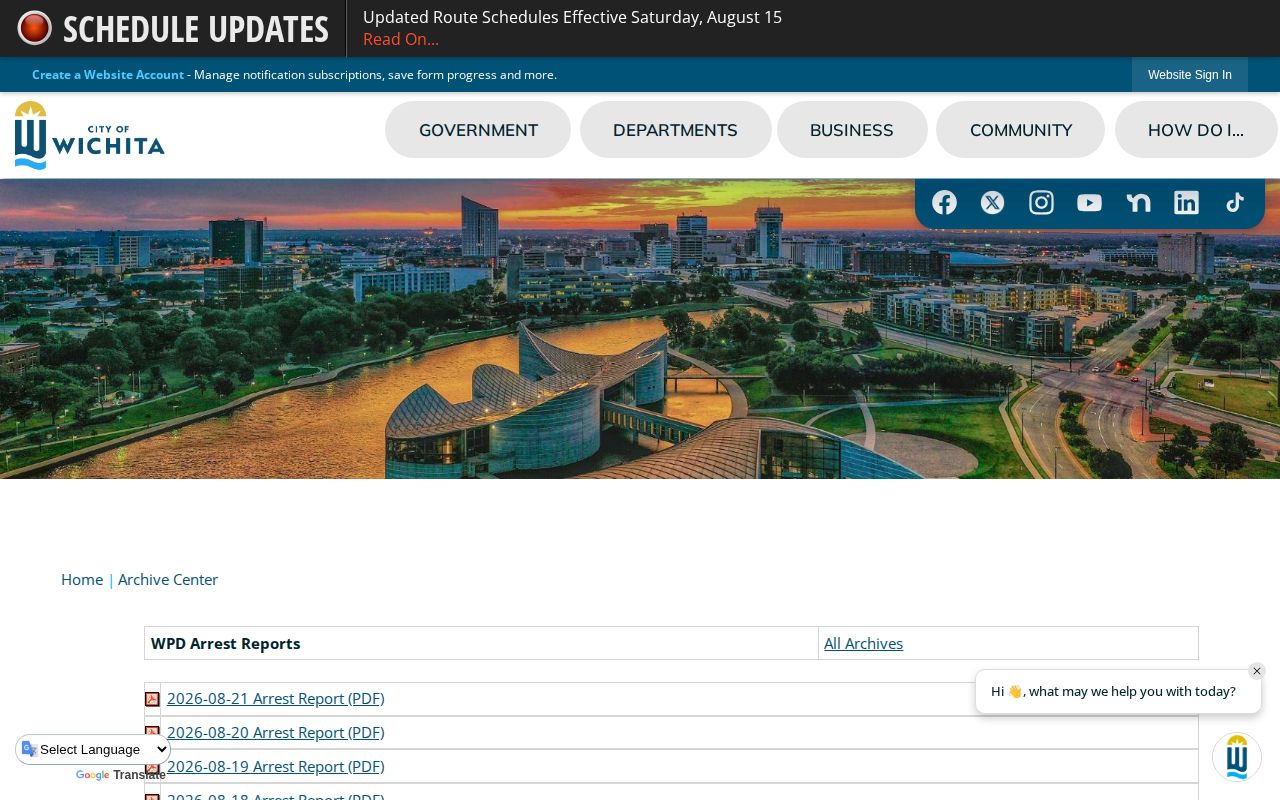View All Archives link
The height and width of the screenshot is (800, 1280).
pos(863,643)
